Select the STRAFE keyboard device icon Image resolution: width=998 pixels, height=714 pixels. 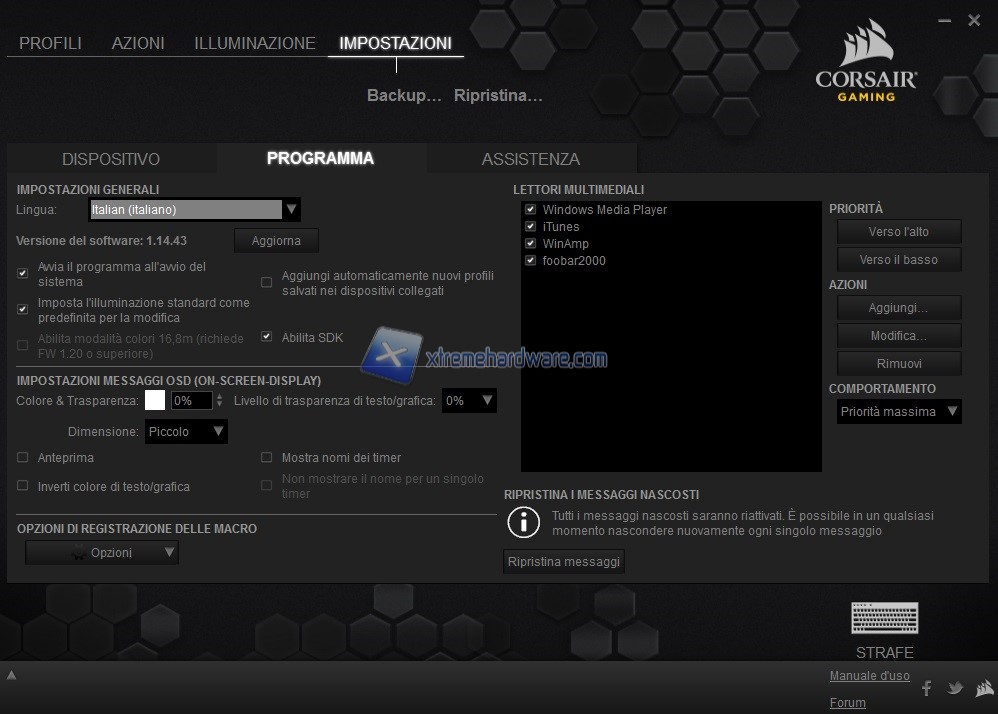[884, 619]
